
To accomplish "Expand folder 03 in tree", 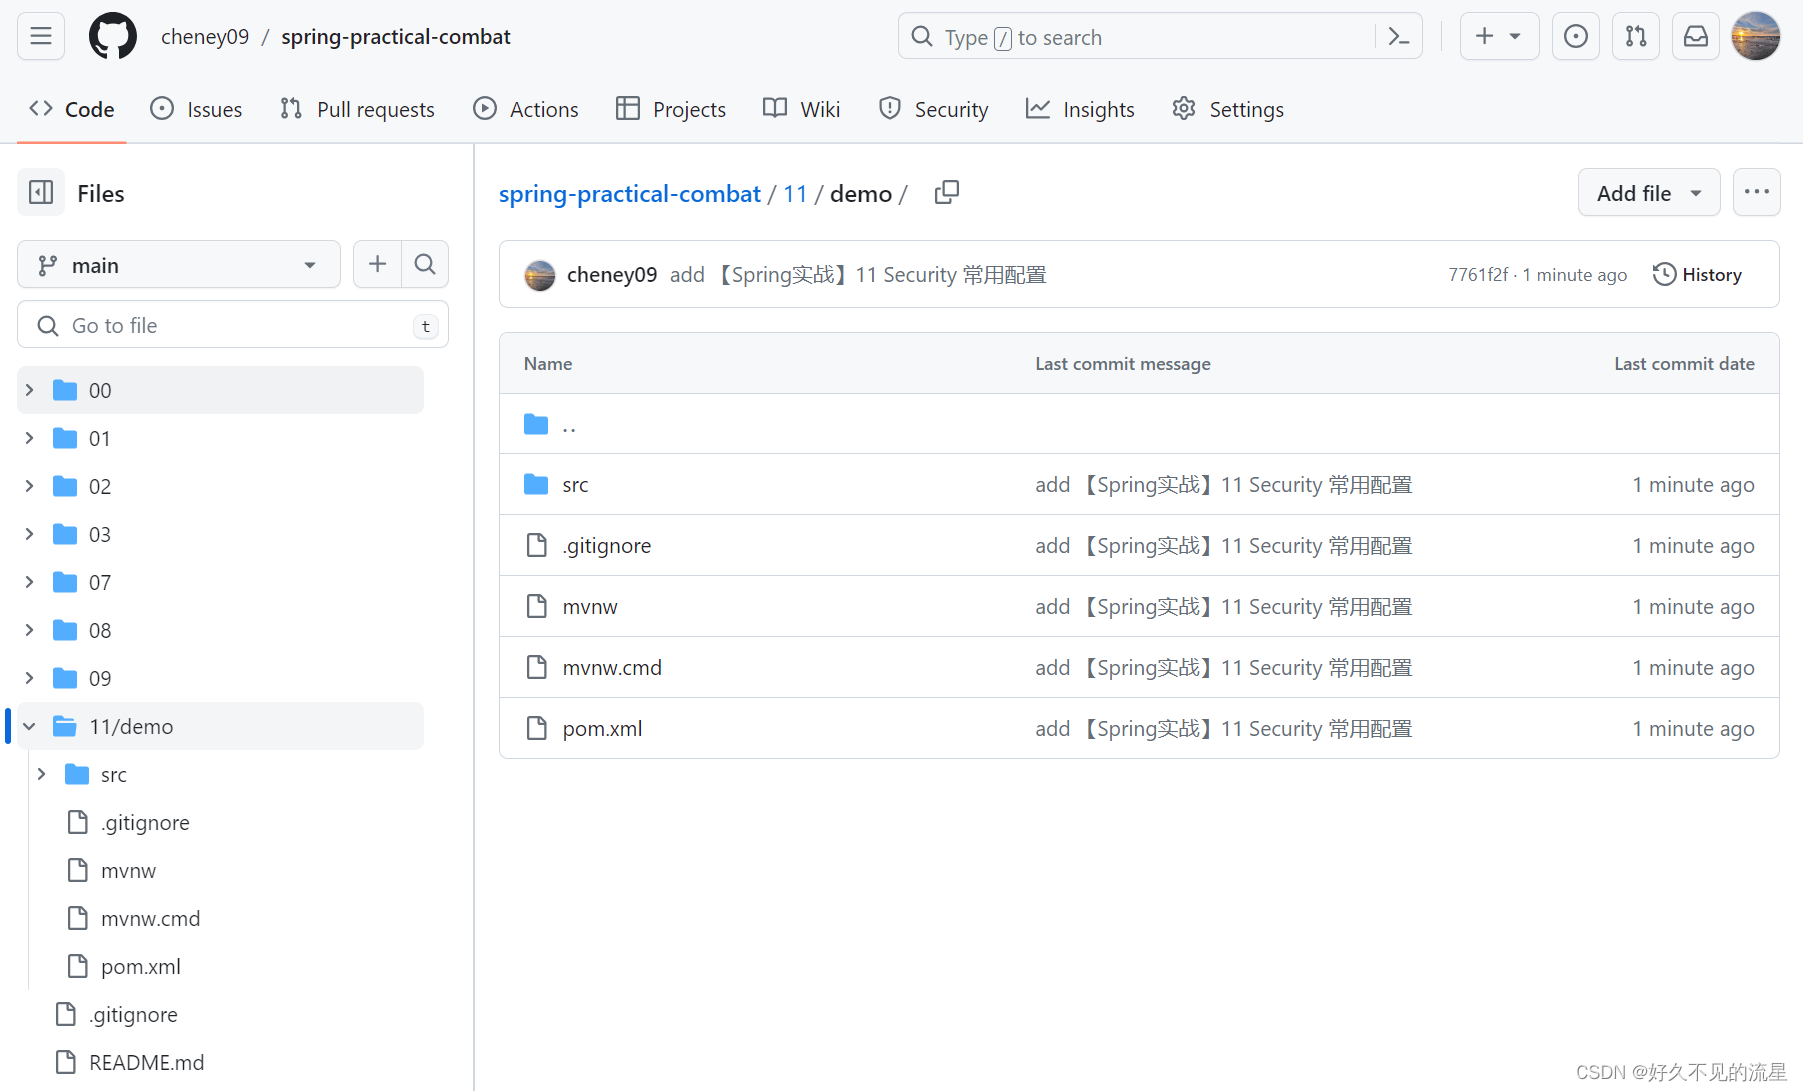I will (29, 534).
